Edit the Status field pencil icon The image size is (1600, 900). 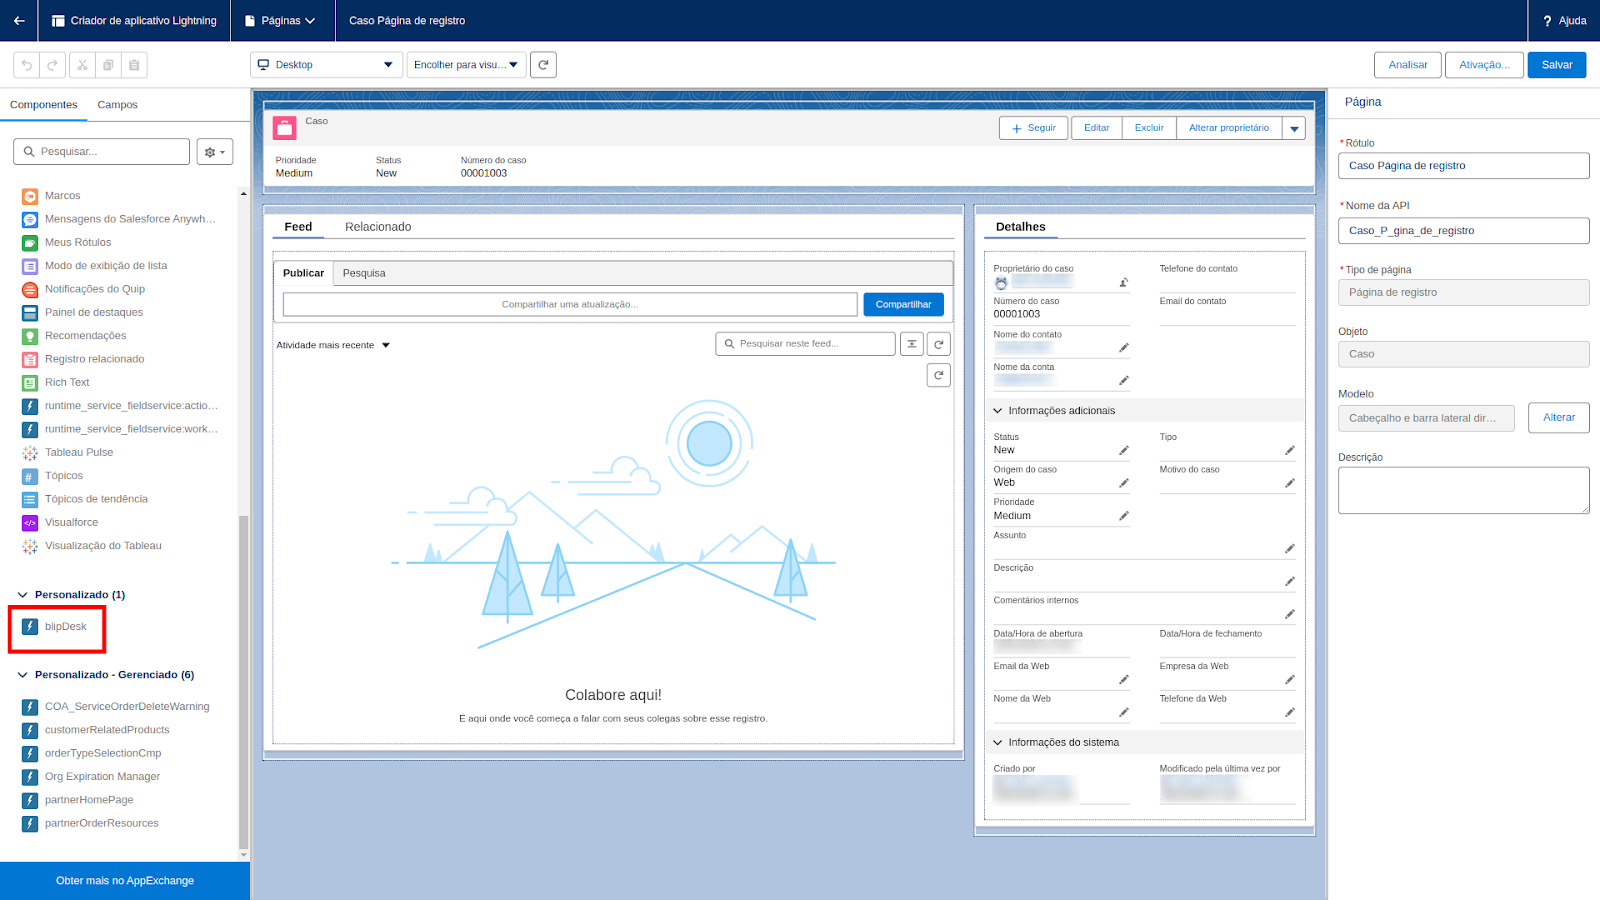point(1123,450)
